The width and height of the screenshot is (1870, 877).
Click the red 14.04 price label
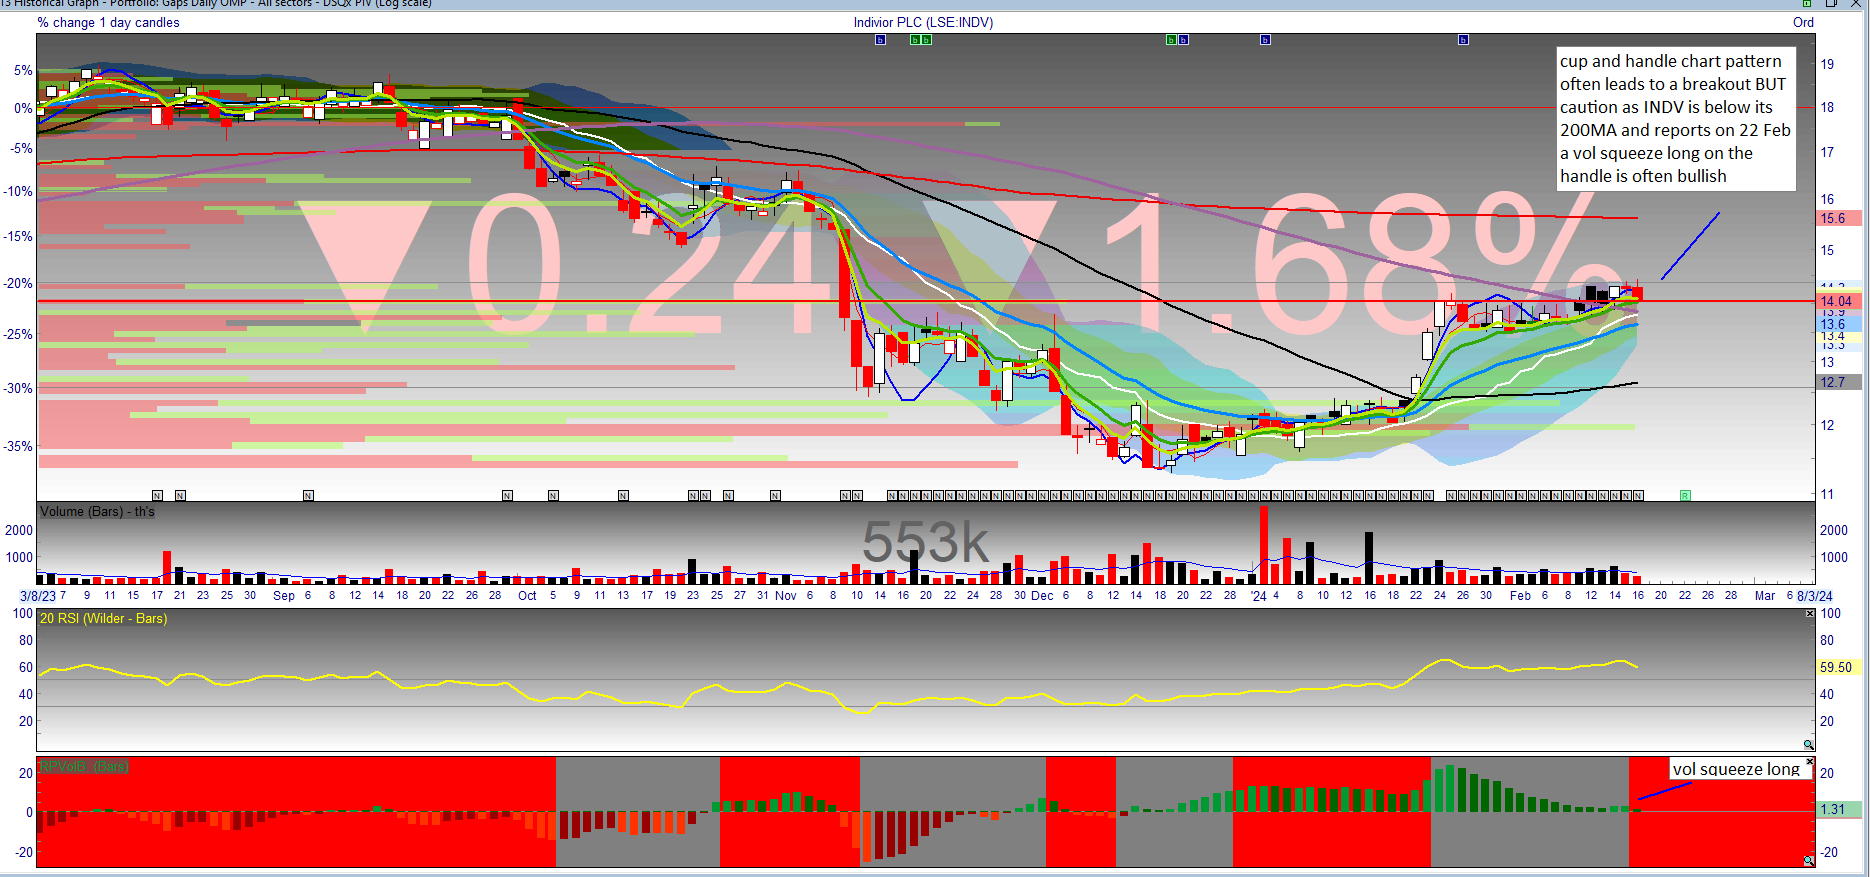[1837, 301]
